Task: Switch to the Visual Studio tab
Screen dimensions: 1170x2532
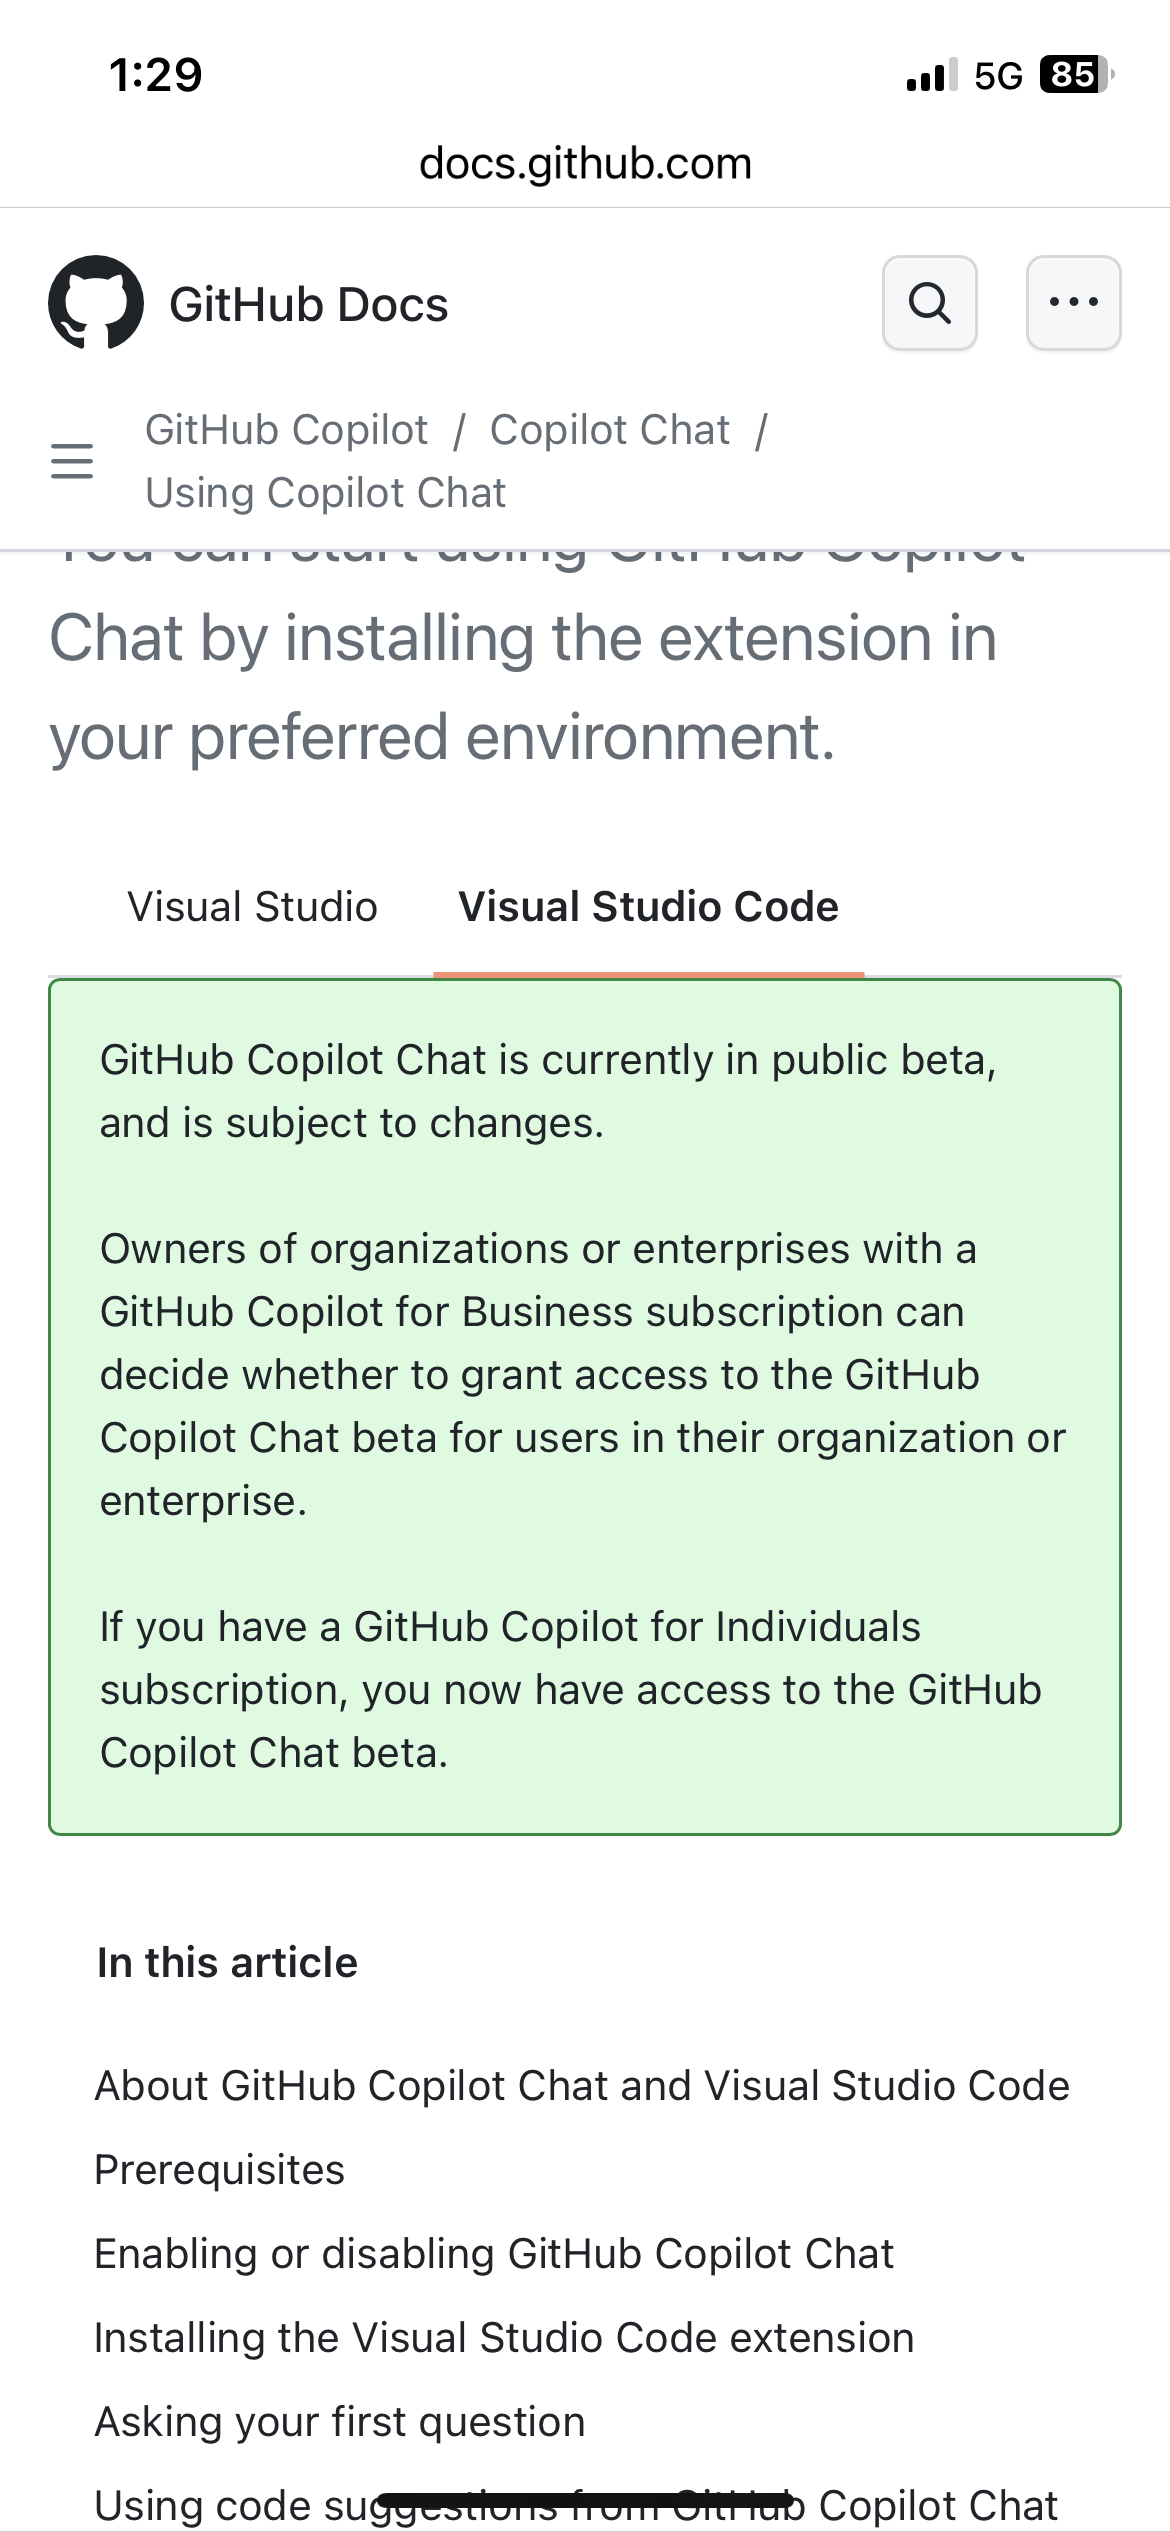Action: click(251, 906)
